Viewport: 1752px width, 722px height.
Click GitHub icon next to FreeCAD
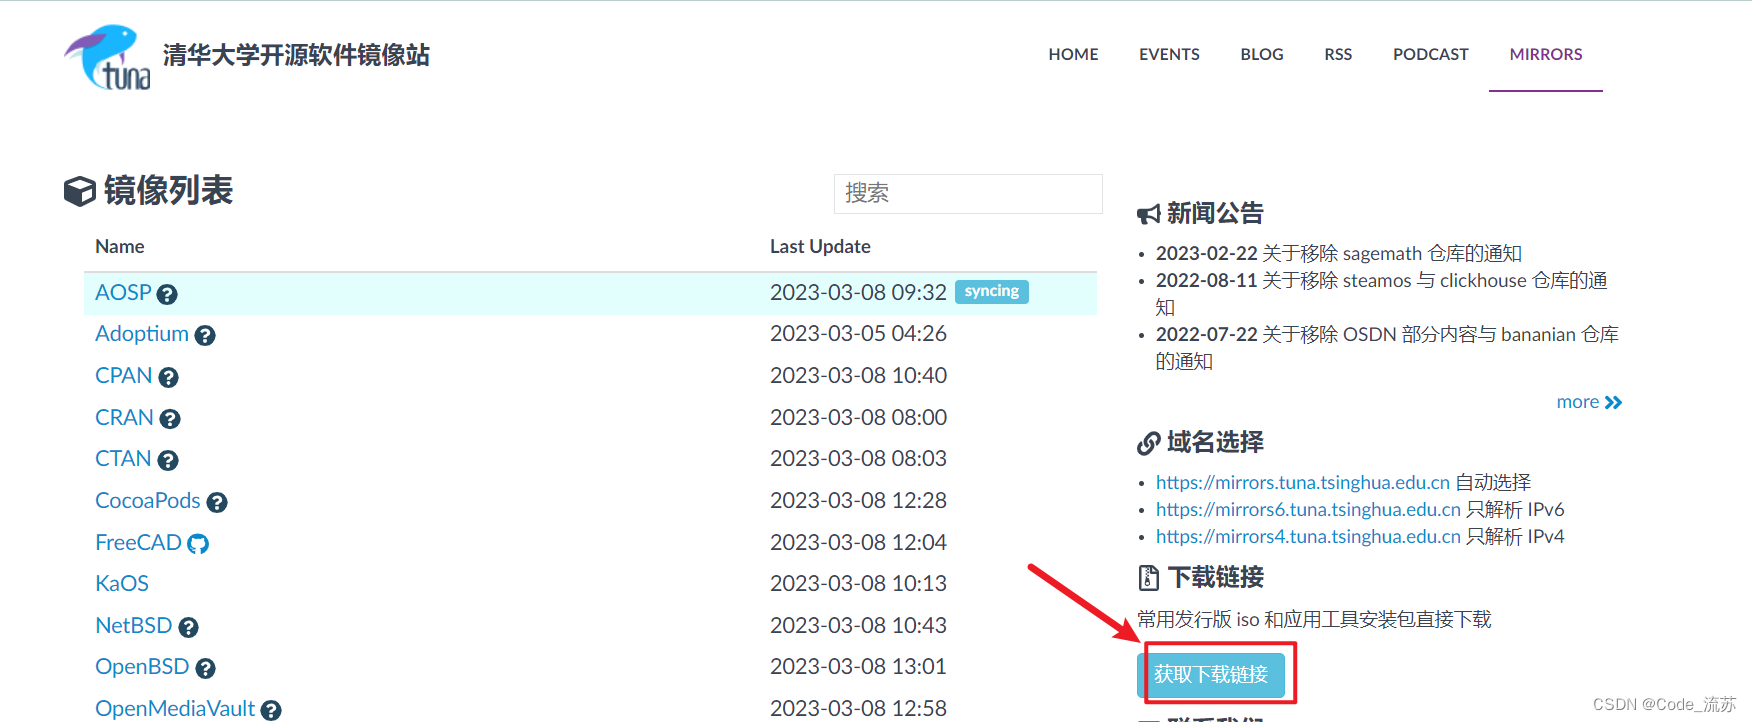198,544
